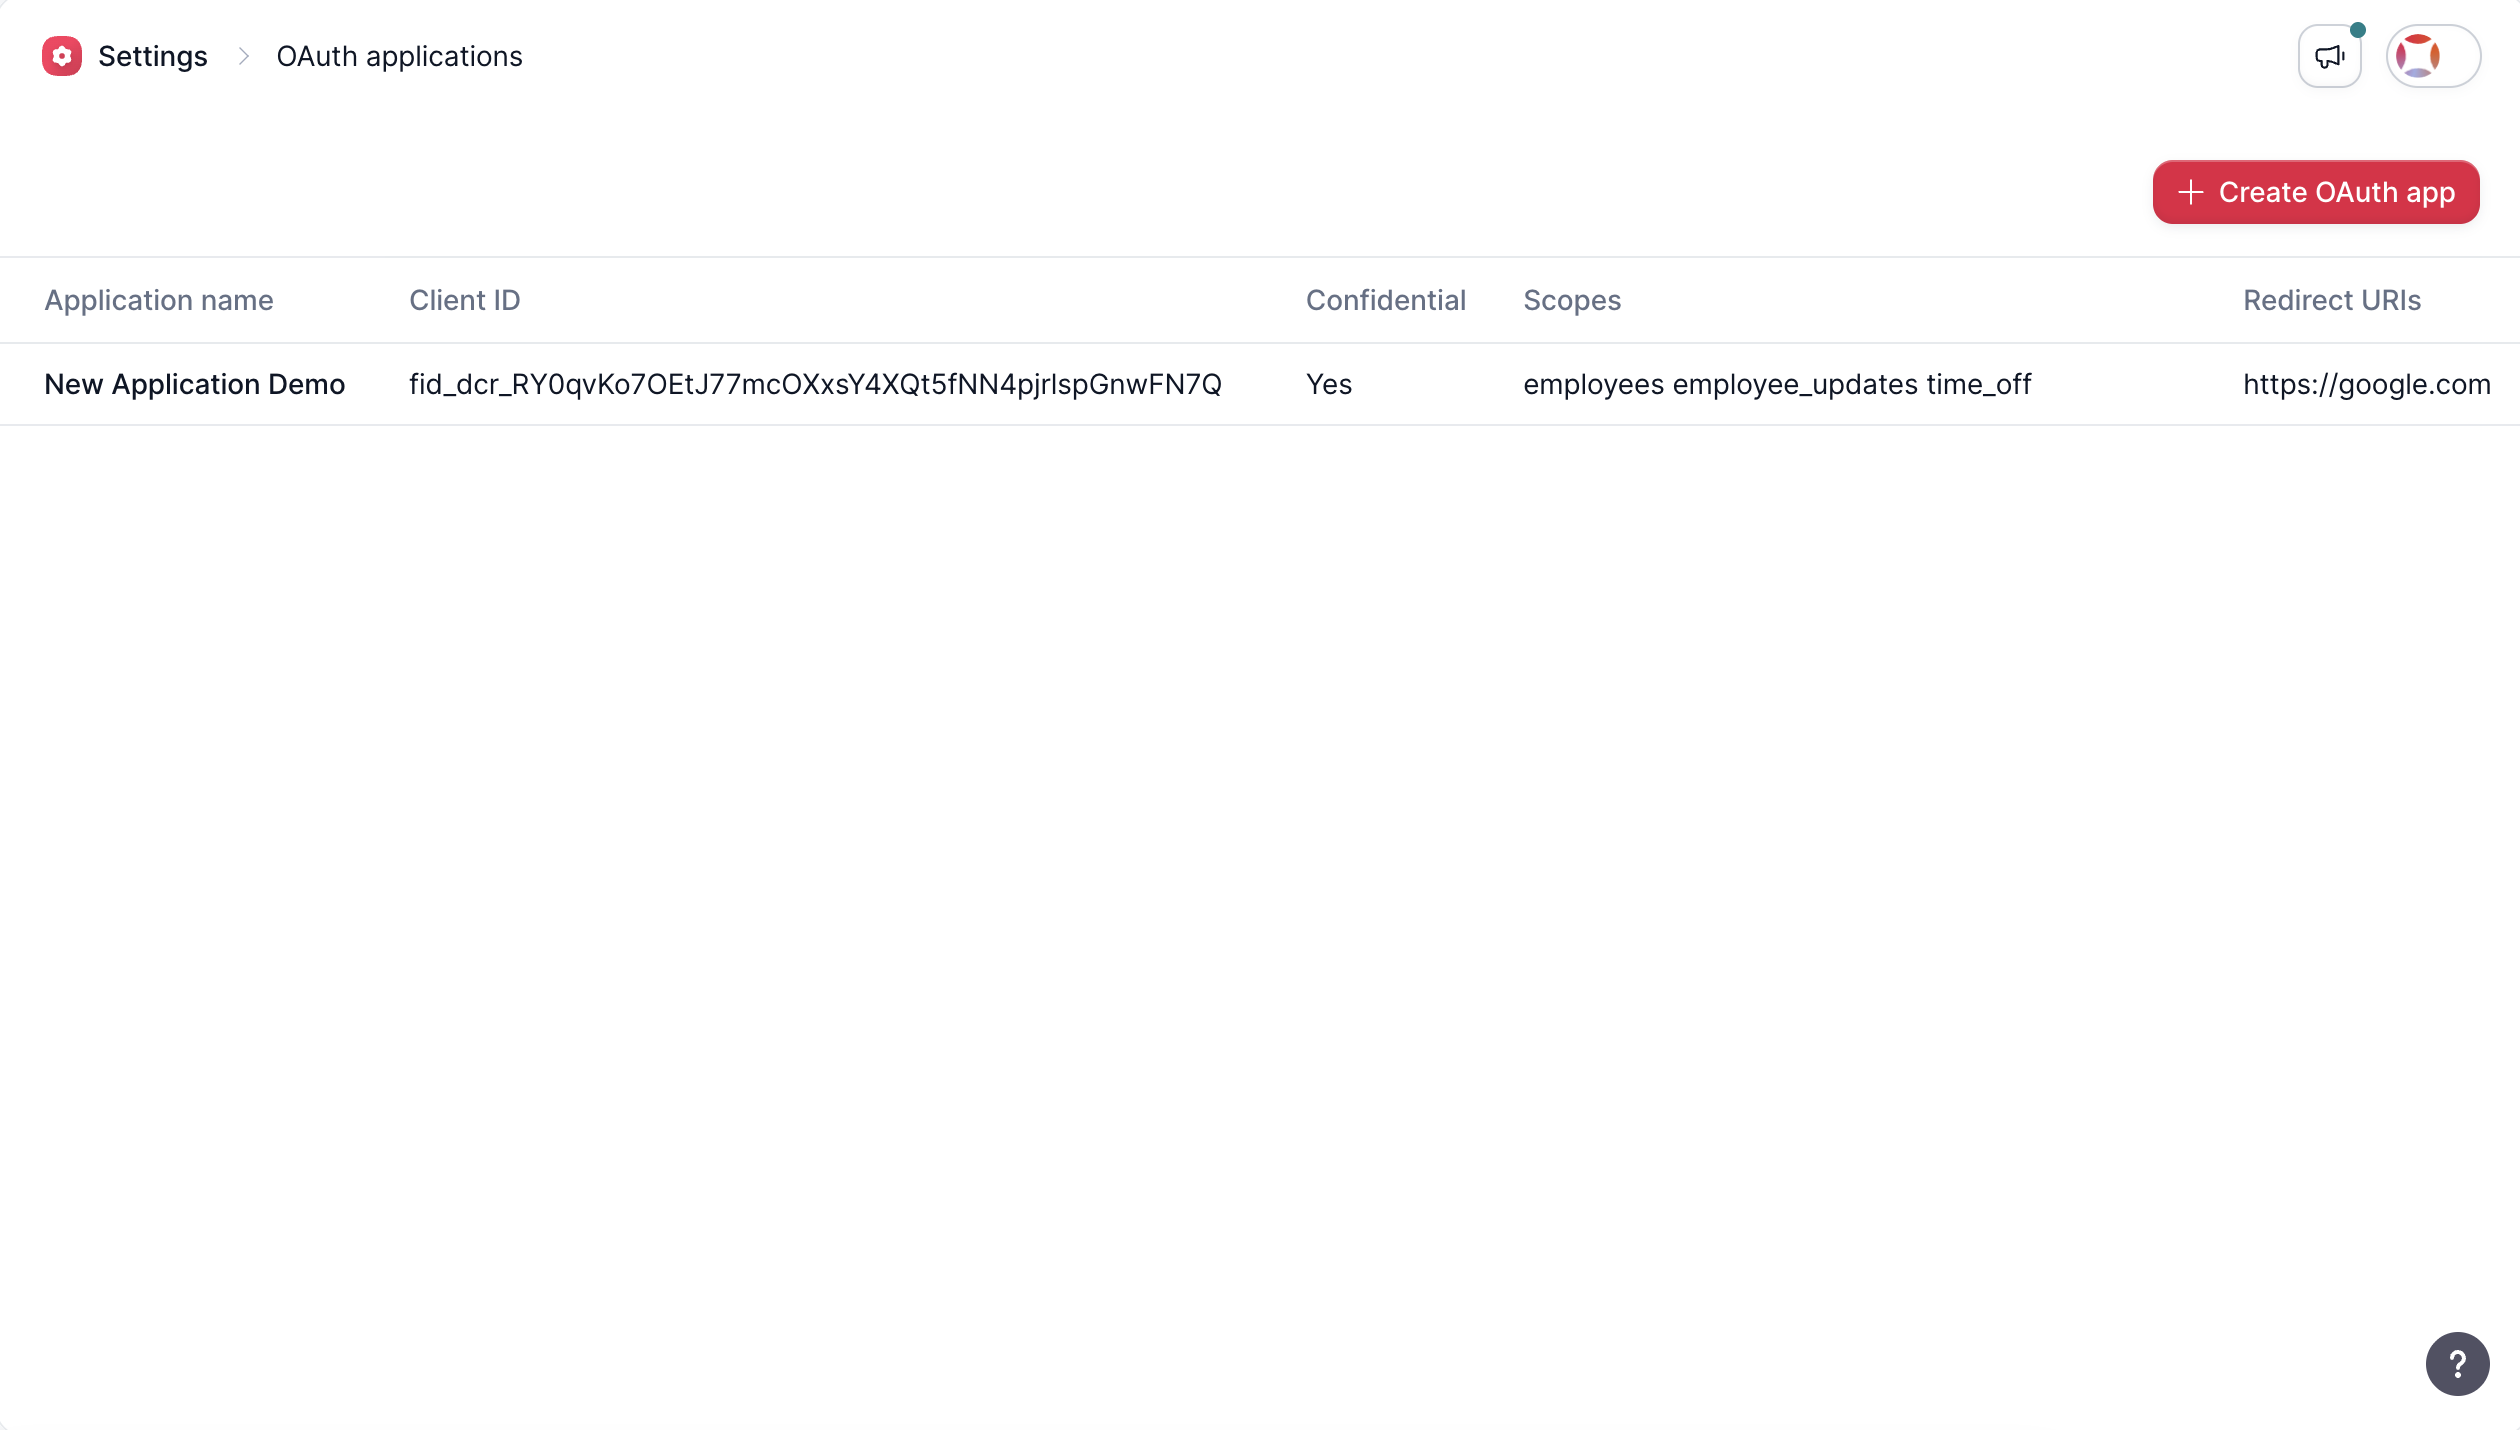Click the scopes employees employee_updates time_off
This screenshot has width=2520, height=1430.
pyautogui.click(x=1777, y=384)
